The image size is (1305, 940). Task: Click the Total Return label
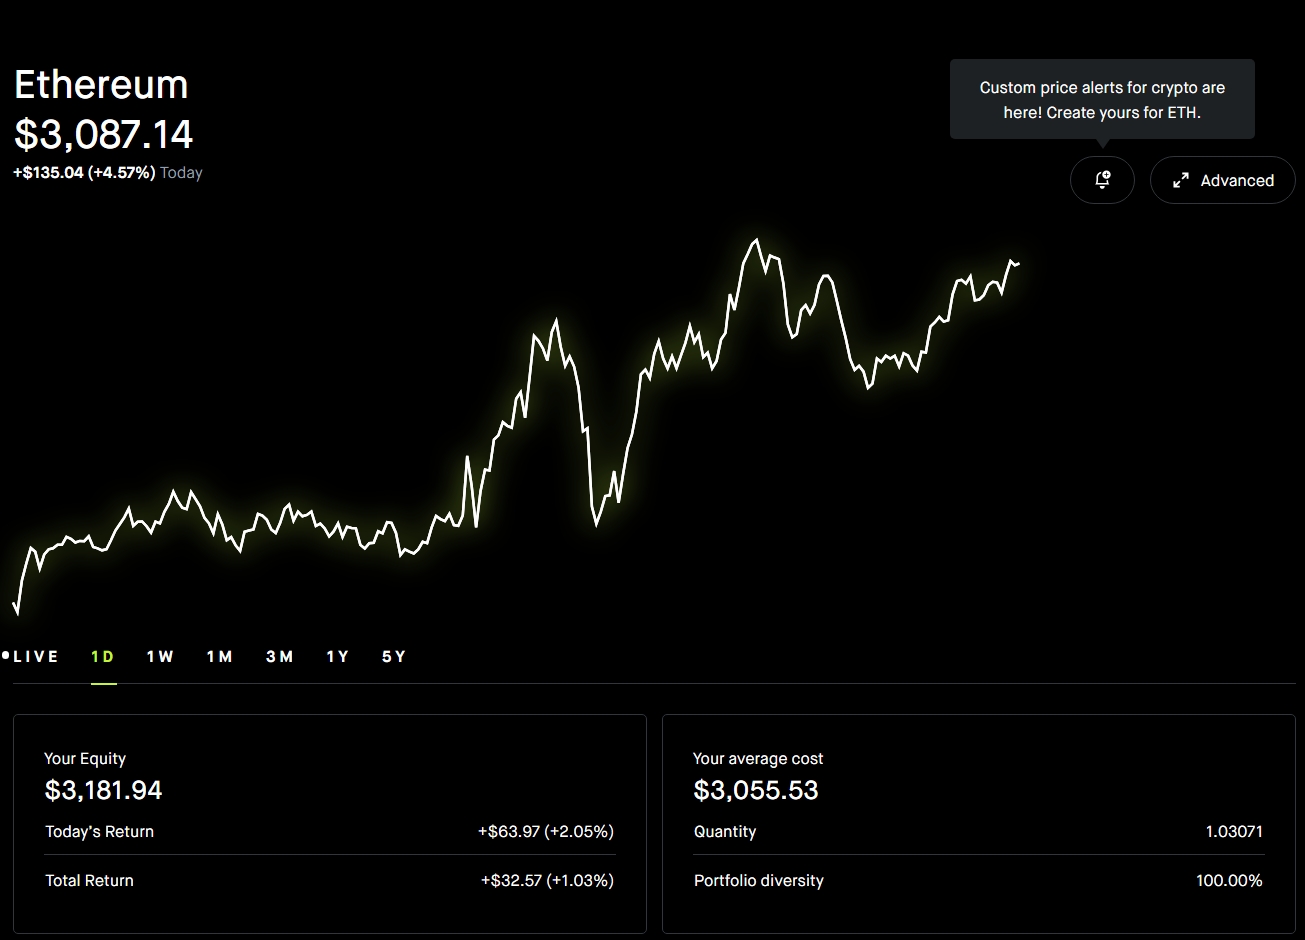(x=89, y=880)
